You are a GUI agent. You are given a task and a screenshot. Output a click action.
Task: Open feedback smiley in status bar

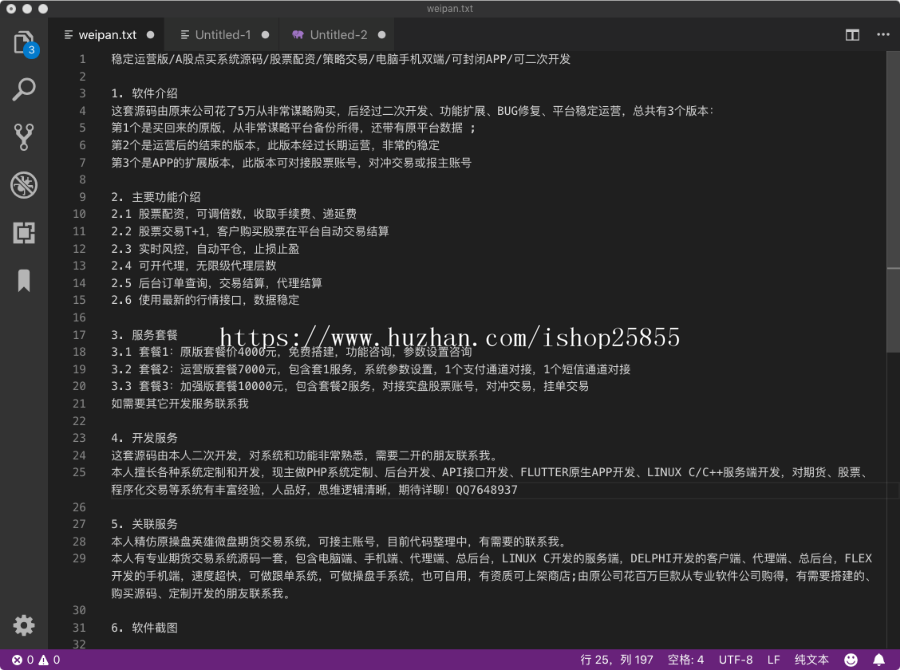[x=851, y=660]
